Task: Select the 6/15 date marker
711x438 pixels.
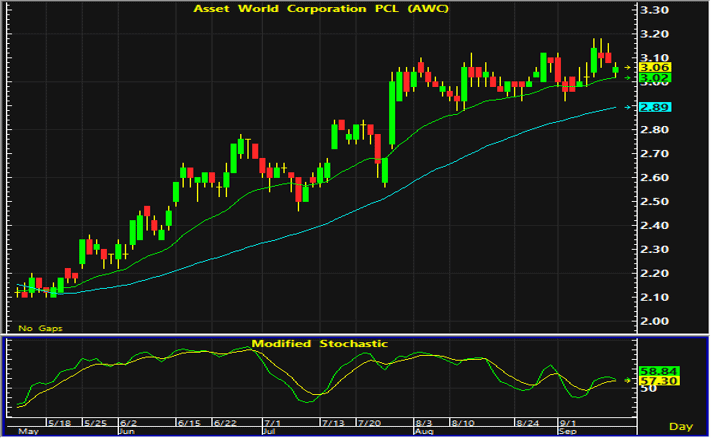Action: coord(189,423)
